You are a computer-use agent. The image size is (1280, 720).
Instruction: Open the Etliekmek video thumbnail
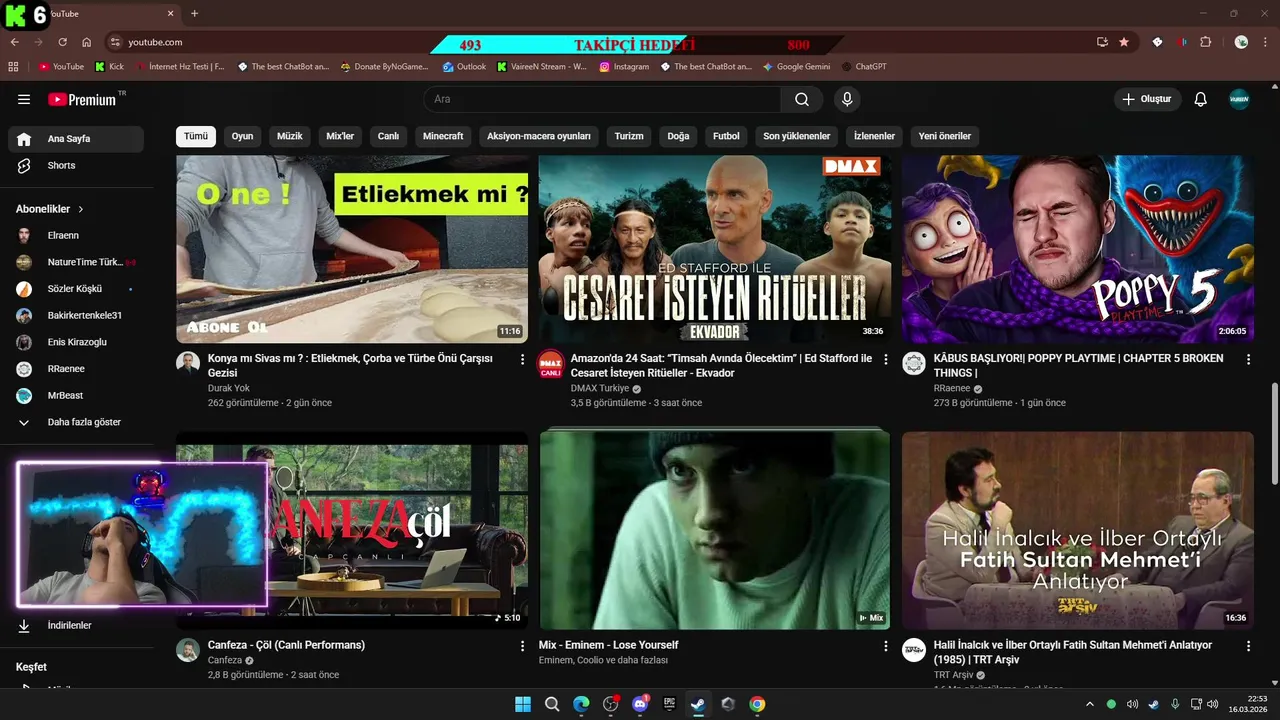point(352,249)
